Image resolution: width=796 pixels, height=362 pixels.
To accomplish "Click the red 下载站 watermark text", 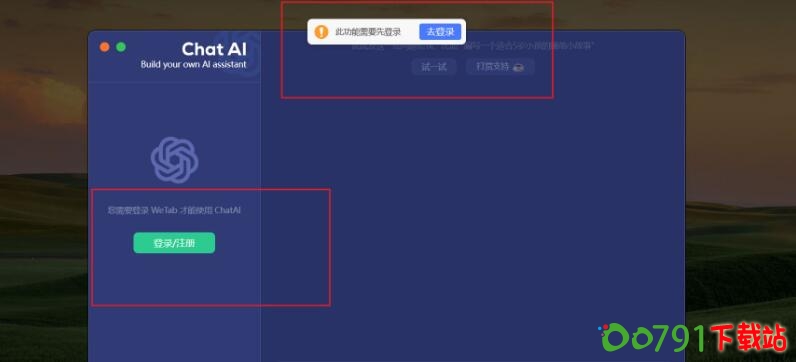I will click(749, 337).
